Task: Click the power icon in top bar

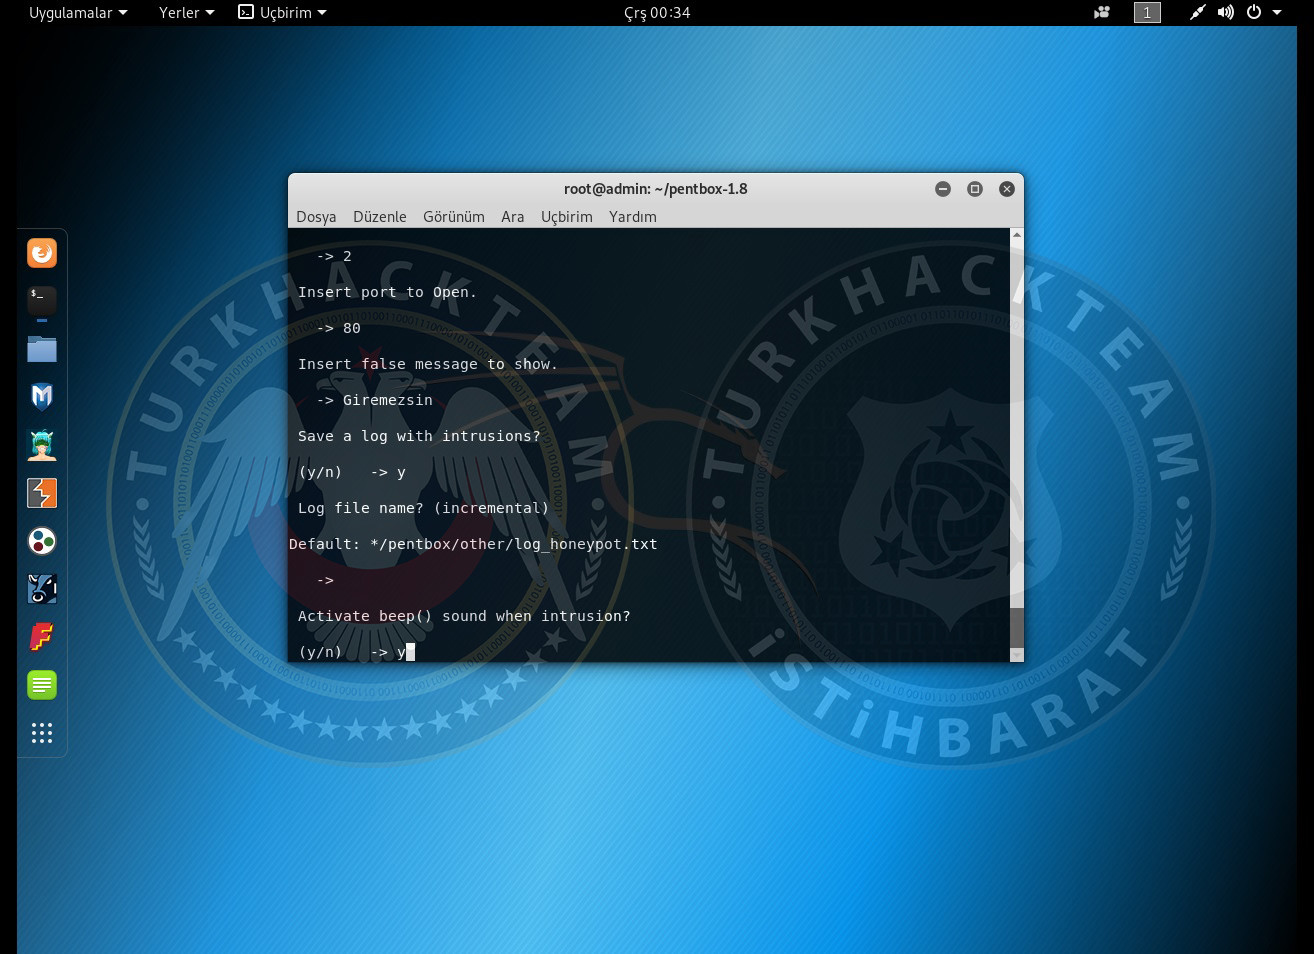Action: click(x=1254, y=13)
